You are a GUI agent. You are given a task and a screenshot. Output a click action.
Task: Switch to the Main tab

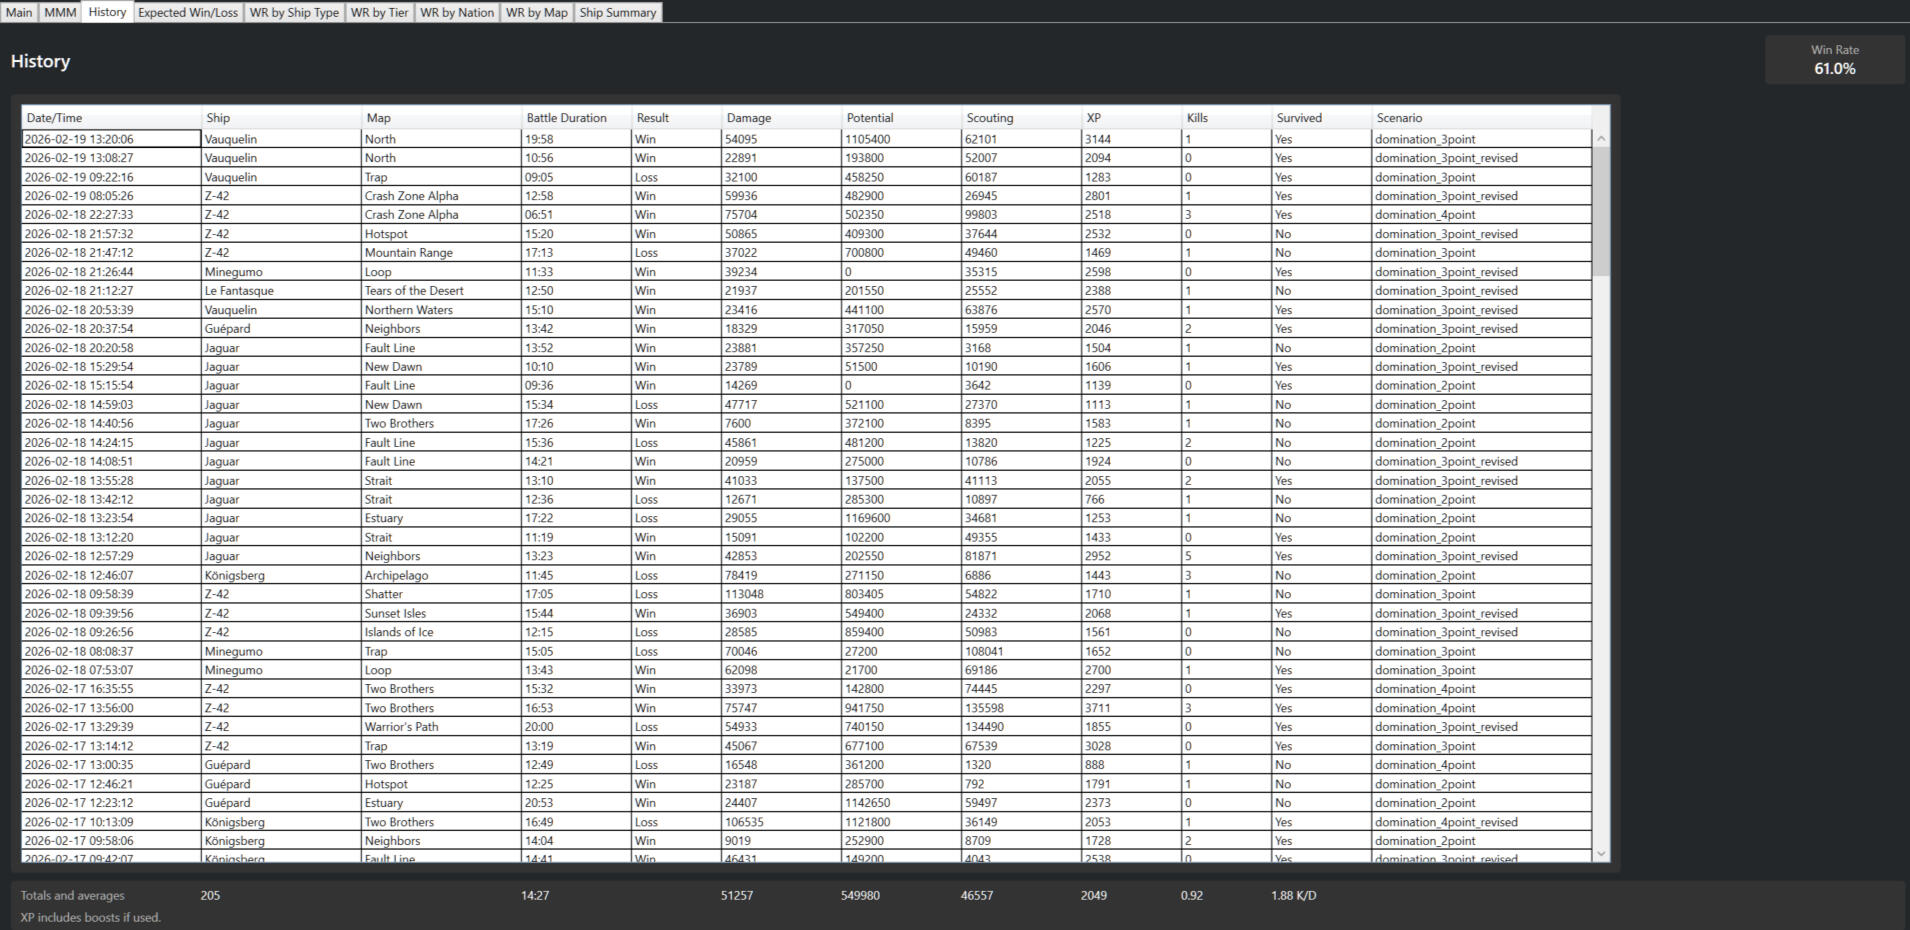19,12
